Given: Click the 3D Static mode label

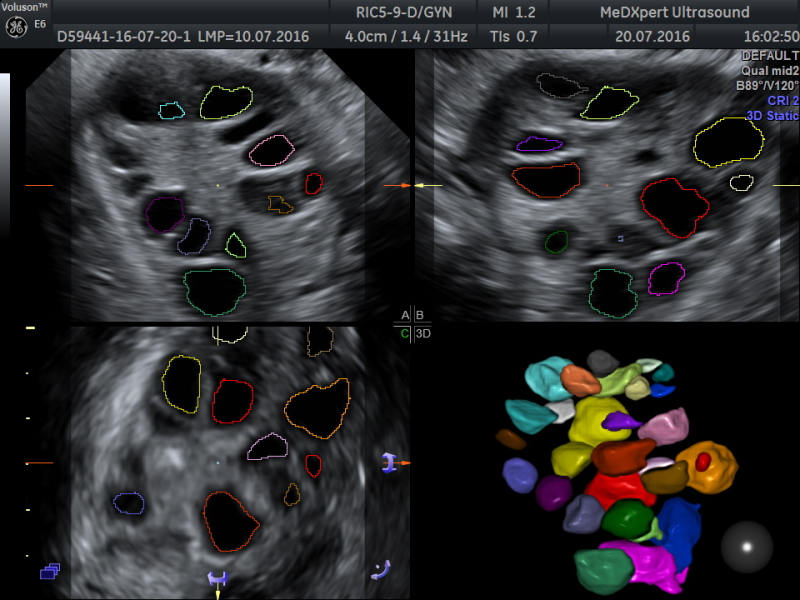Looking at the screenshot, I should [x=772, y=116].
